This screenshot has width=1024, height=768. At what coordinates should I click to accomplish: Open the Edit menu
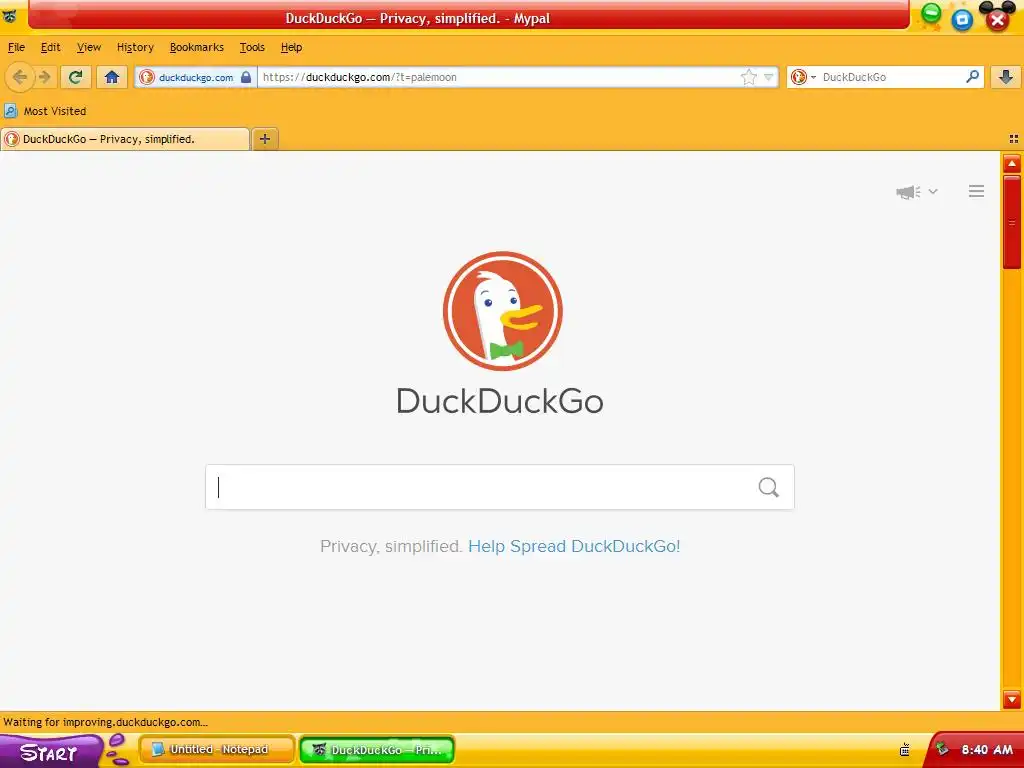click(50, 47)
